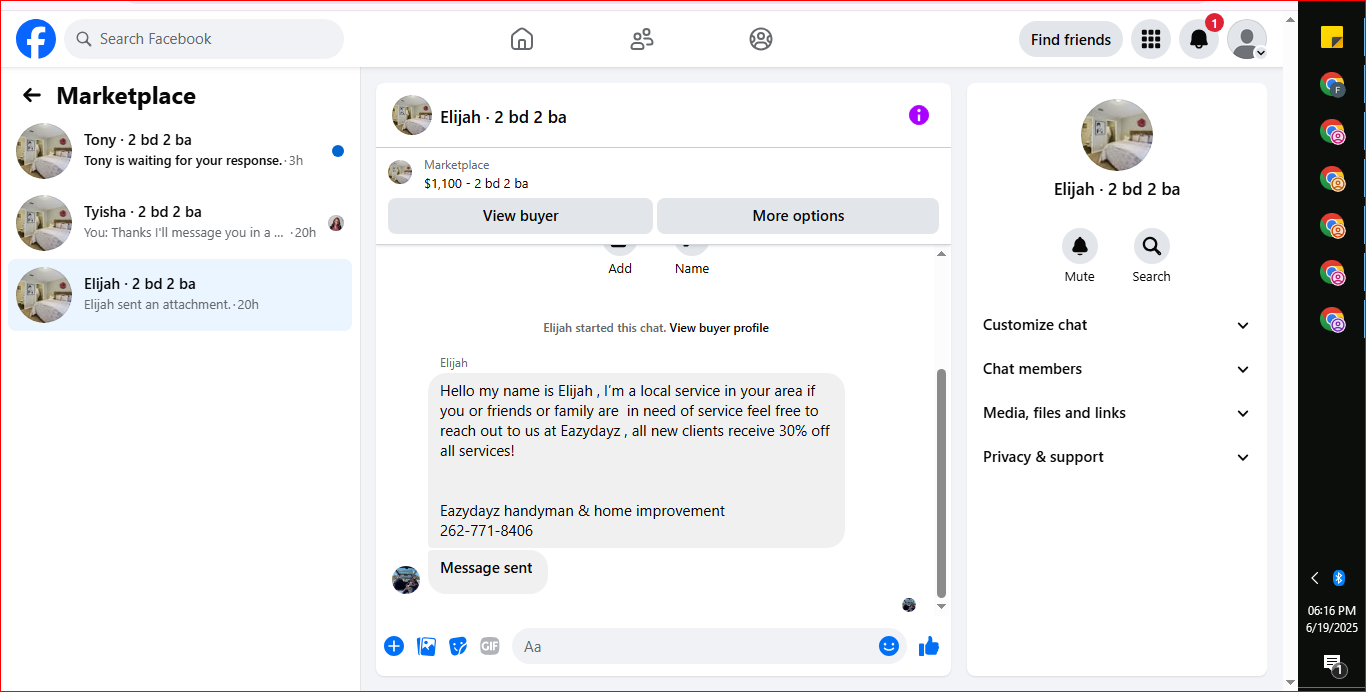Screen dimensions: 1366x692
Task: Click Tony's blue unread dot
Action: (338, 151)
